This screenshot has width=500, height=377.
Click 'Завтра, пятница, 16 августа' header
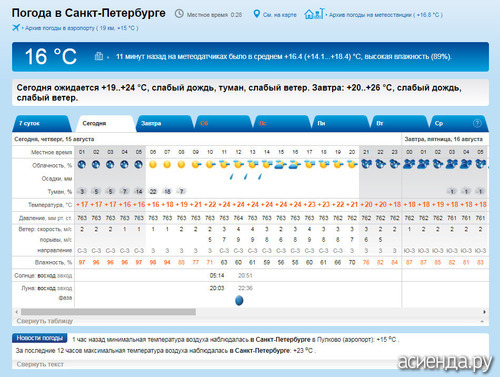pyautogui.click(x=443, y=139)
